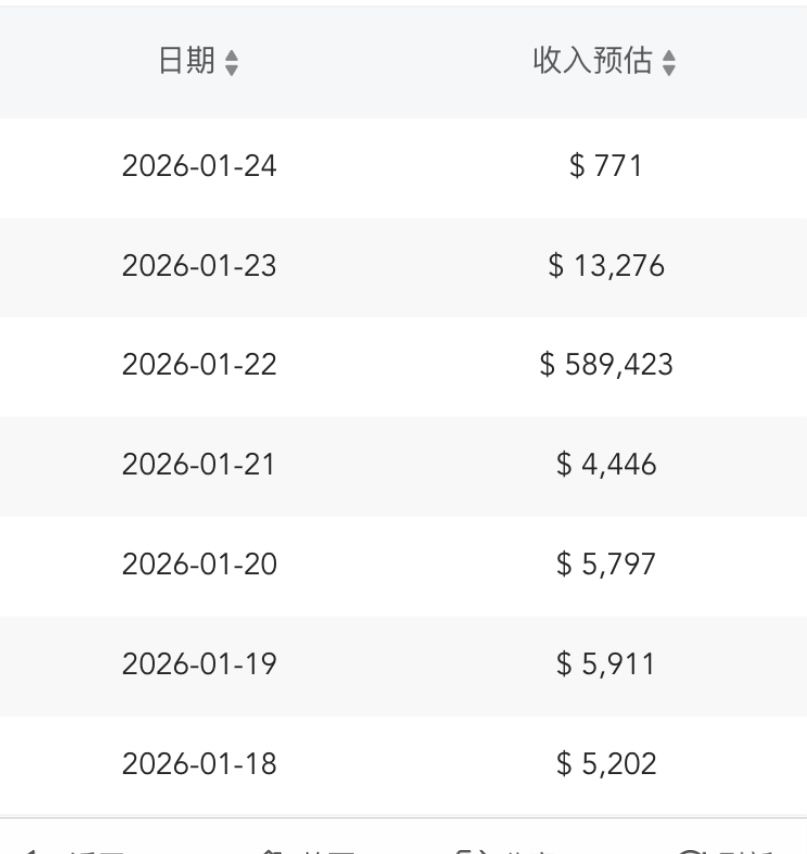Click the $ 5,797 revenue estimate

point(605,565)
